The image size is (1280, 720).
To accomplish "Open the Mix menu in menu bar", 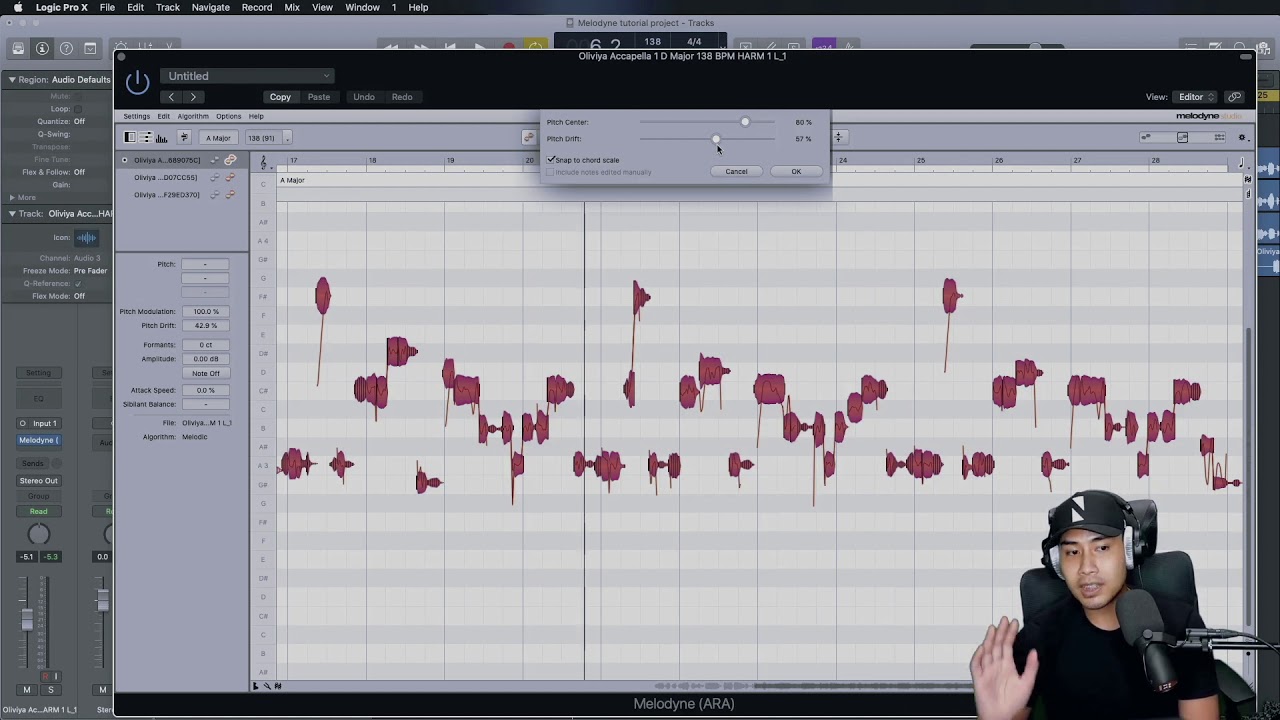I will coord(292,8).
